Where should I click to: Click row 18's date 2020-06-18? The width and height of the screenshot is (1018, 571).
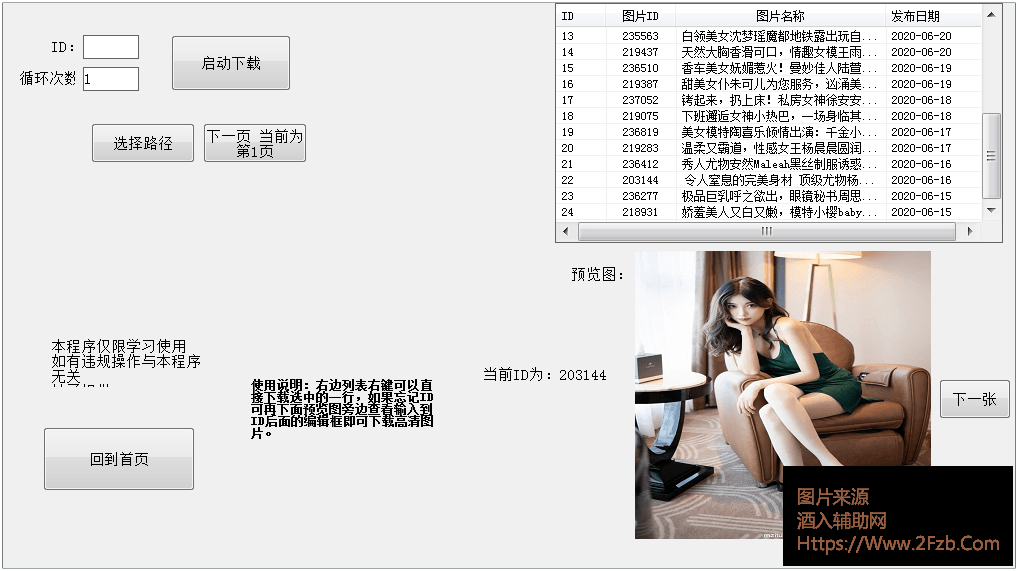coord(921,116)
